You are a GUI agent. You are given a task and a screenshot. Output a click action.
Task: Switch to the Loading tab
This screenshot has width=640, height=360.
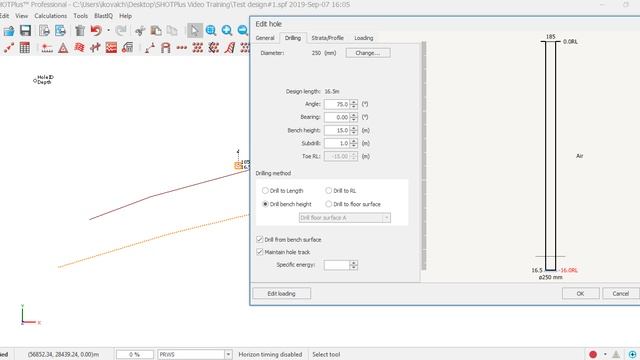point(363,38)
